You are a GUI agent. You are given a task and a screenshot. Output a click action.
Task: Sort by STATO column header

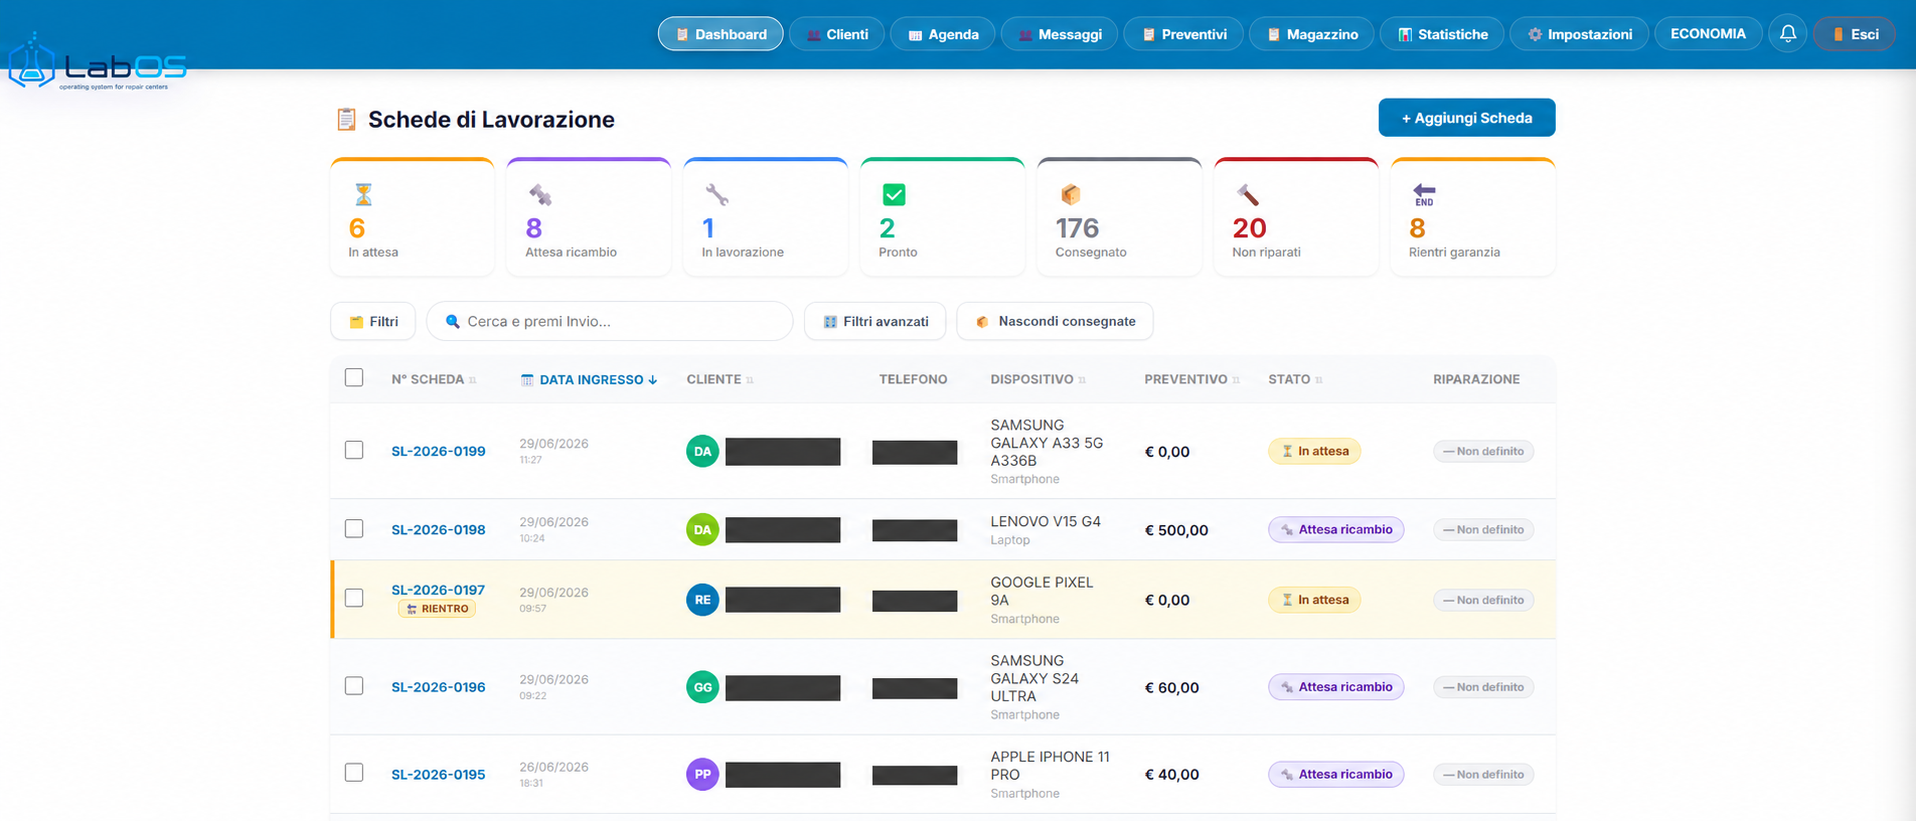pyautogui.click(x=1295, y=380)
